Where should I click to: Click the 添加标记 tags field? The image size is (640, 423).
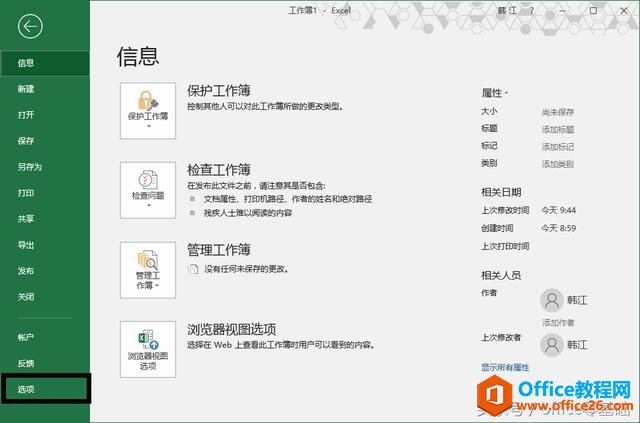pos(558,146)
